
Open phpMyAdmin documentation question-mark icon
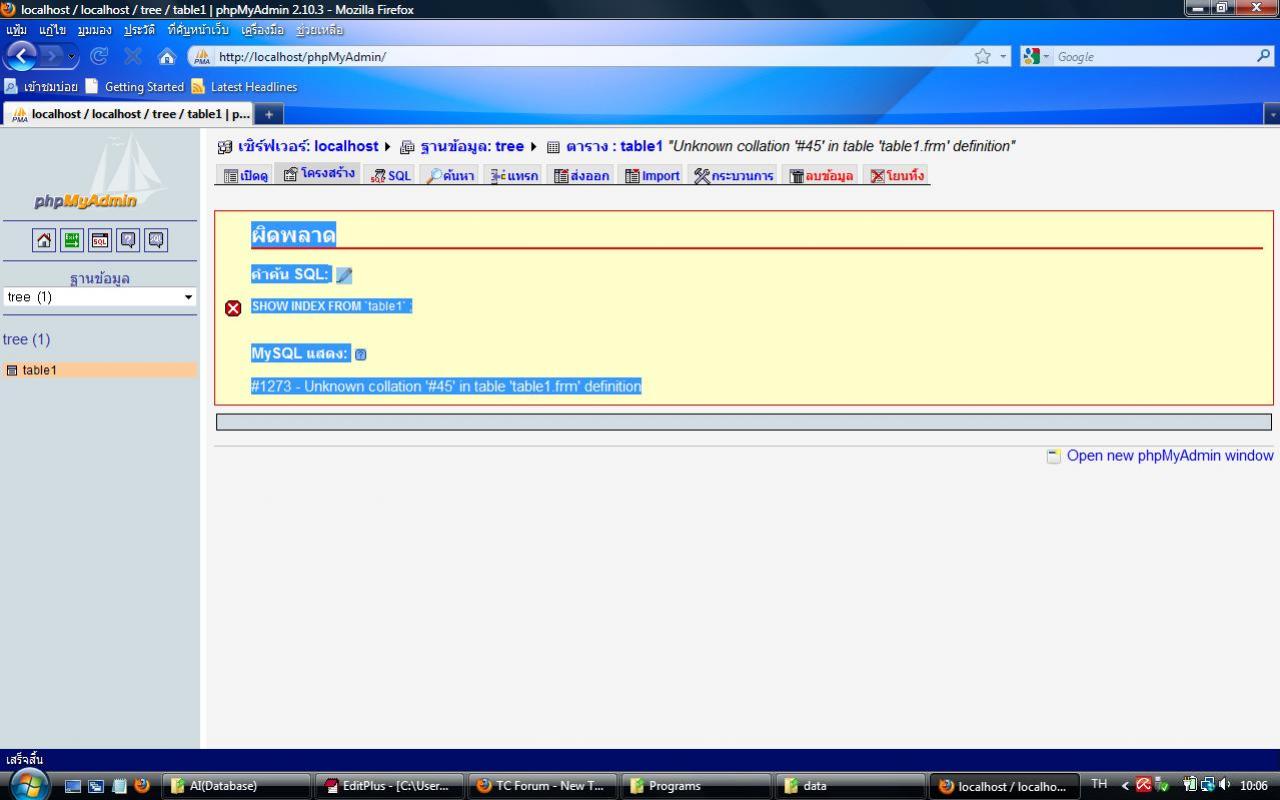click(128, 240)
